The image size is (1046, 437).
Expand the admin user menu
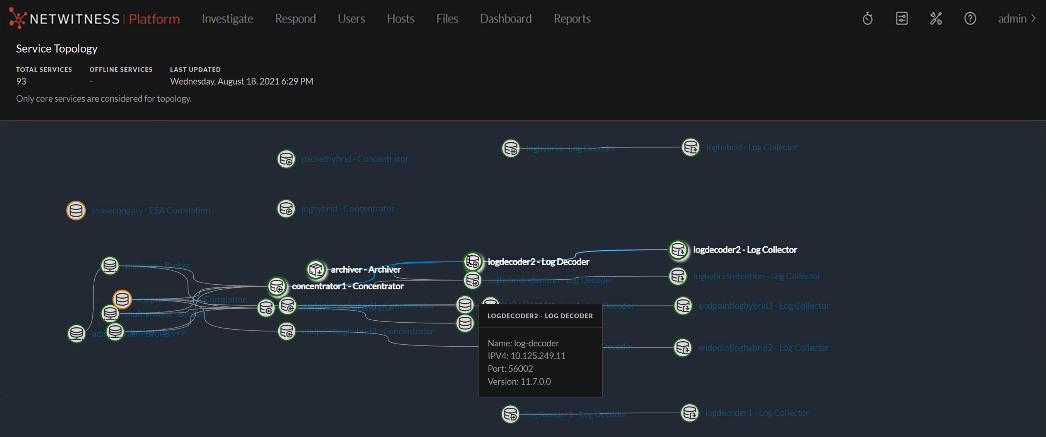point(1017,19)
